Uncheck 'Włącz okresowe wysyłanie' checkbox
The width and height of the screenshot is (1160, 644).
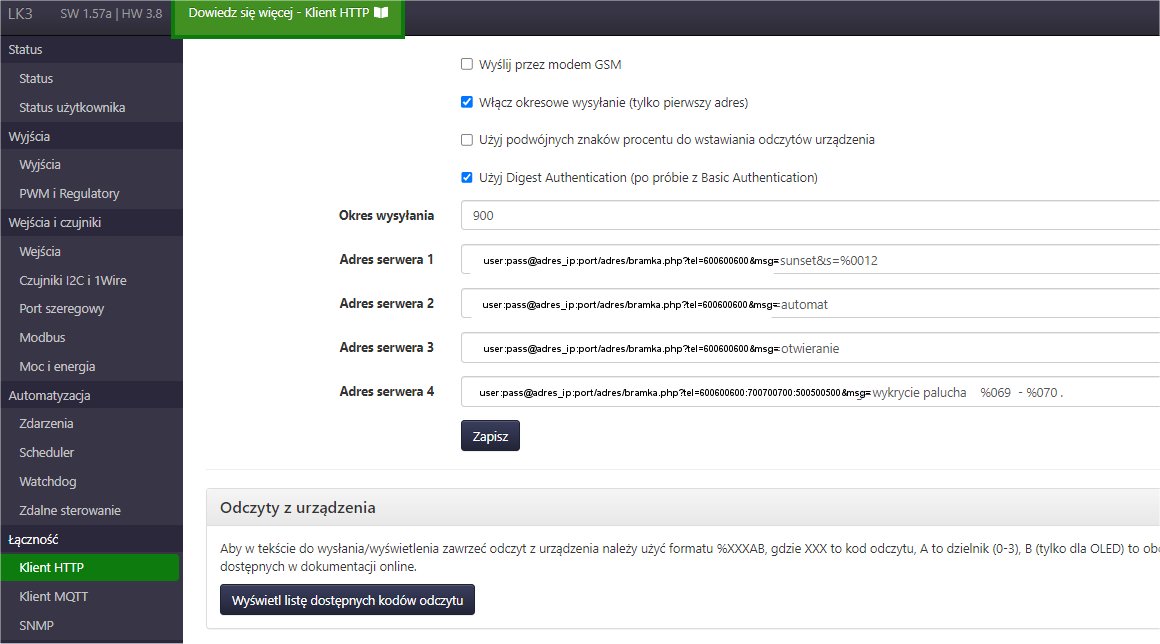pyautogui.click(x=466, y=102)
